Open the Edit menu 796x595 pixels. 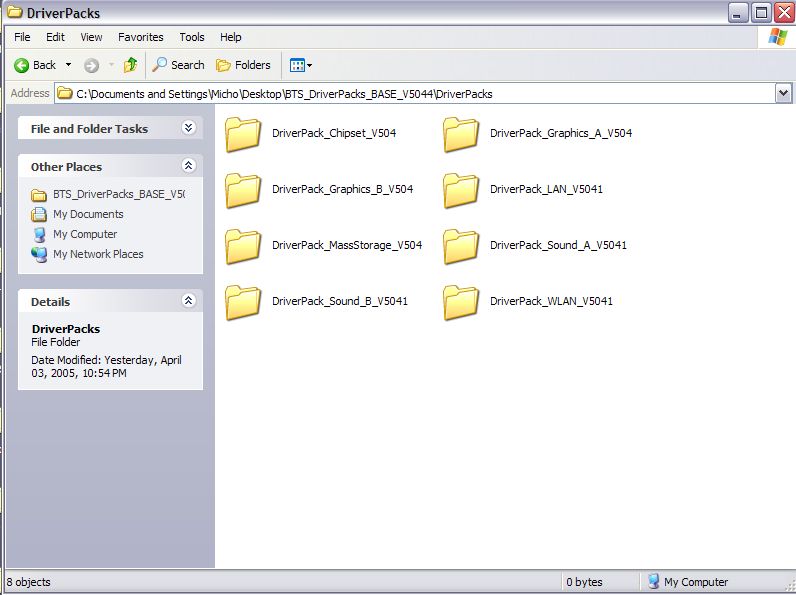pos(55,37)
